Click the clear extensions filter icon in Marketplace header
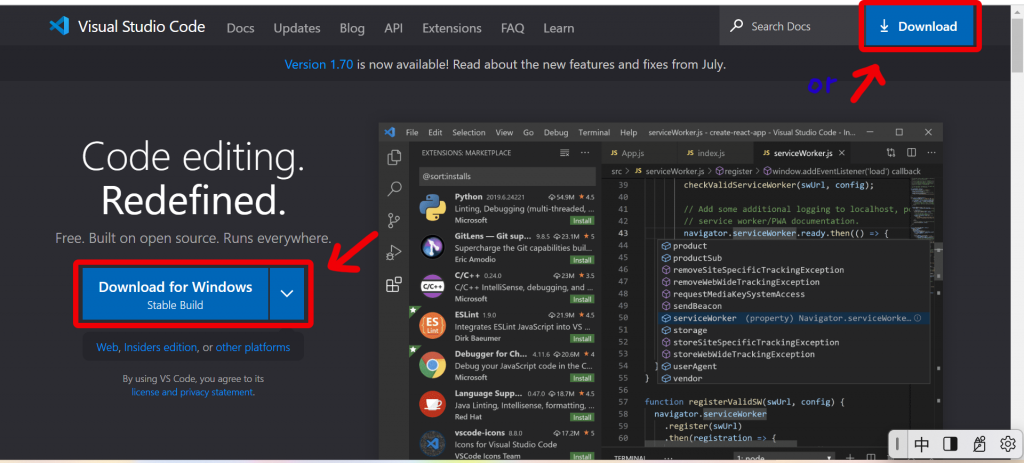 coord(565,153)
